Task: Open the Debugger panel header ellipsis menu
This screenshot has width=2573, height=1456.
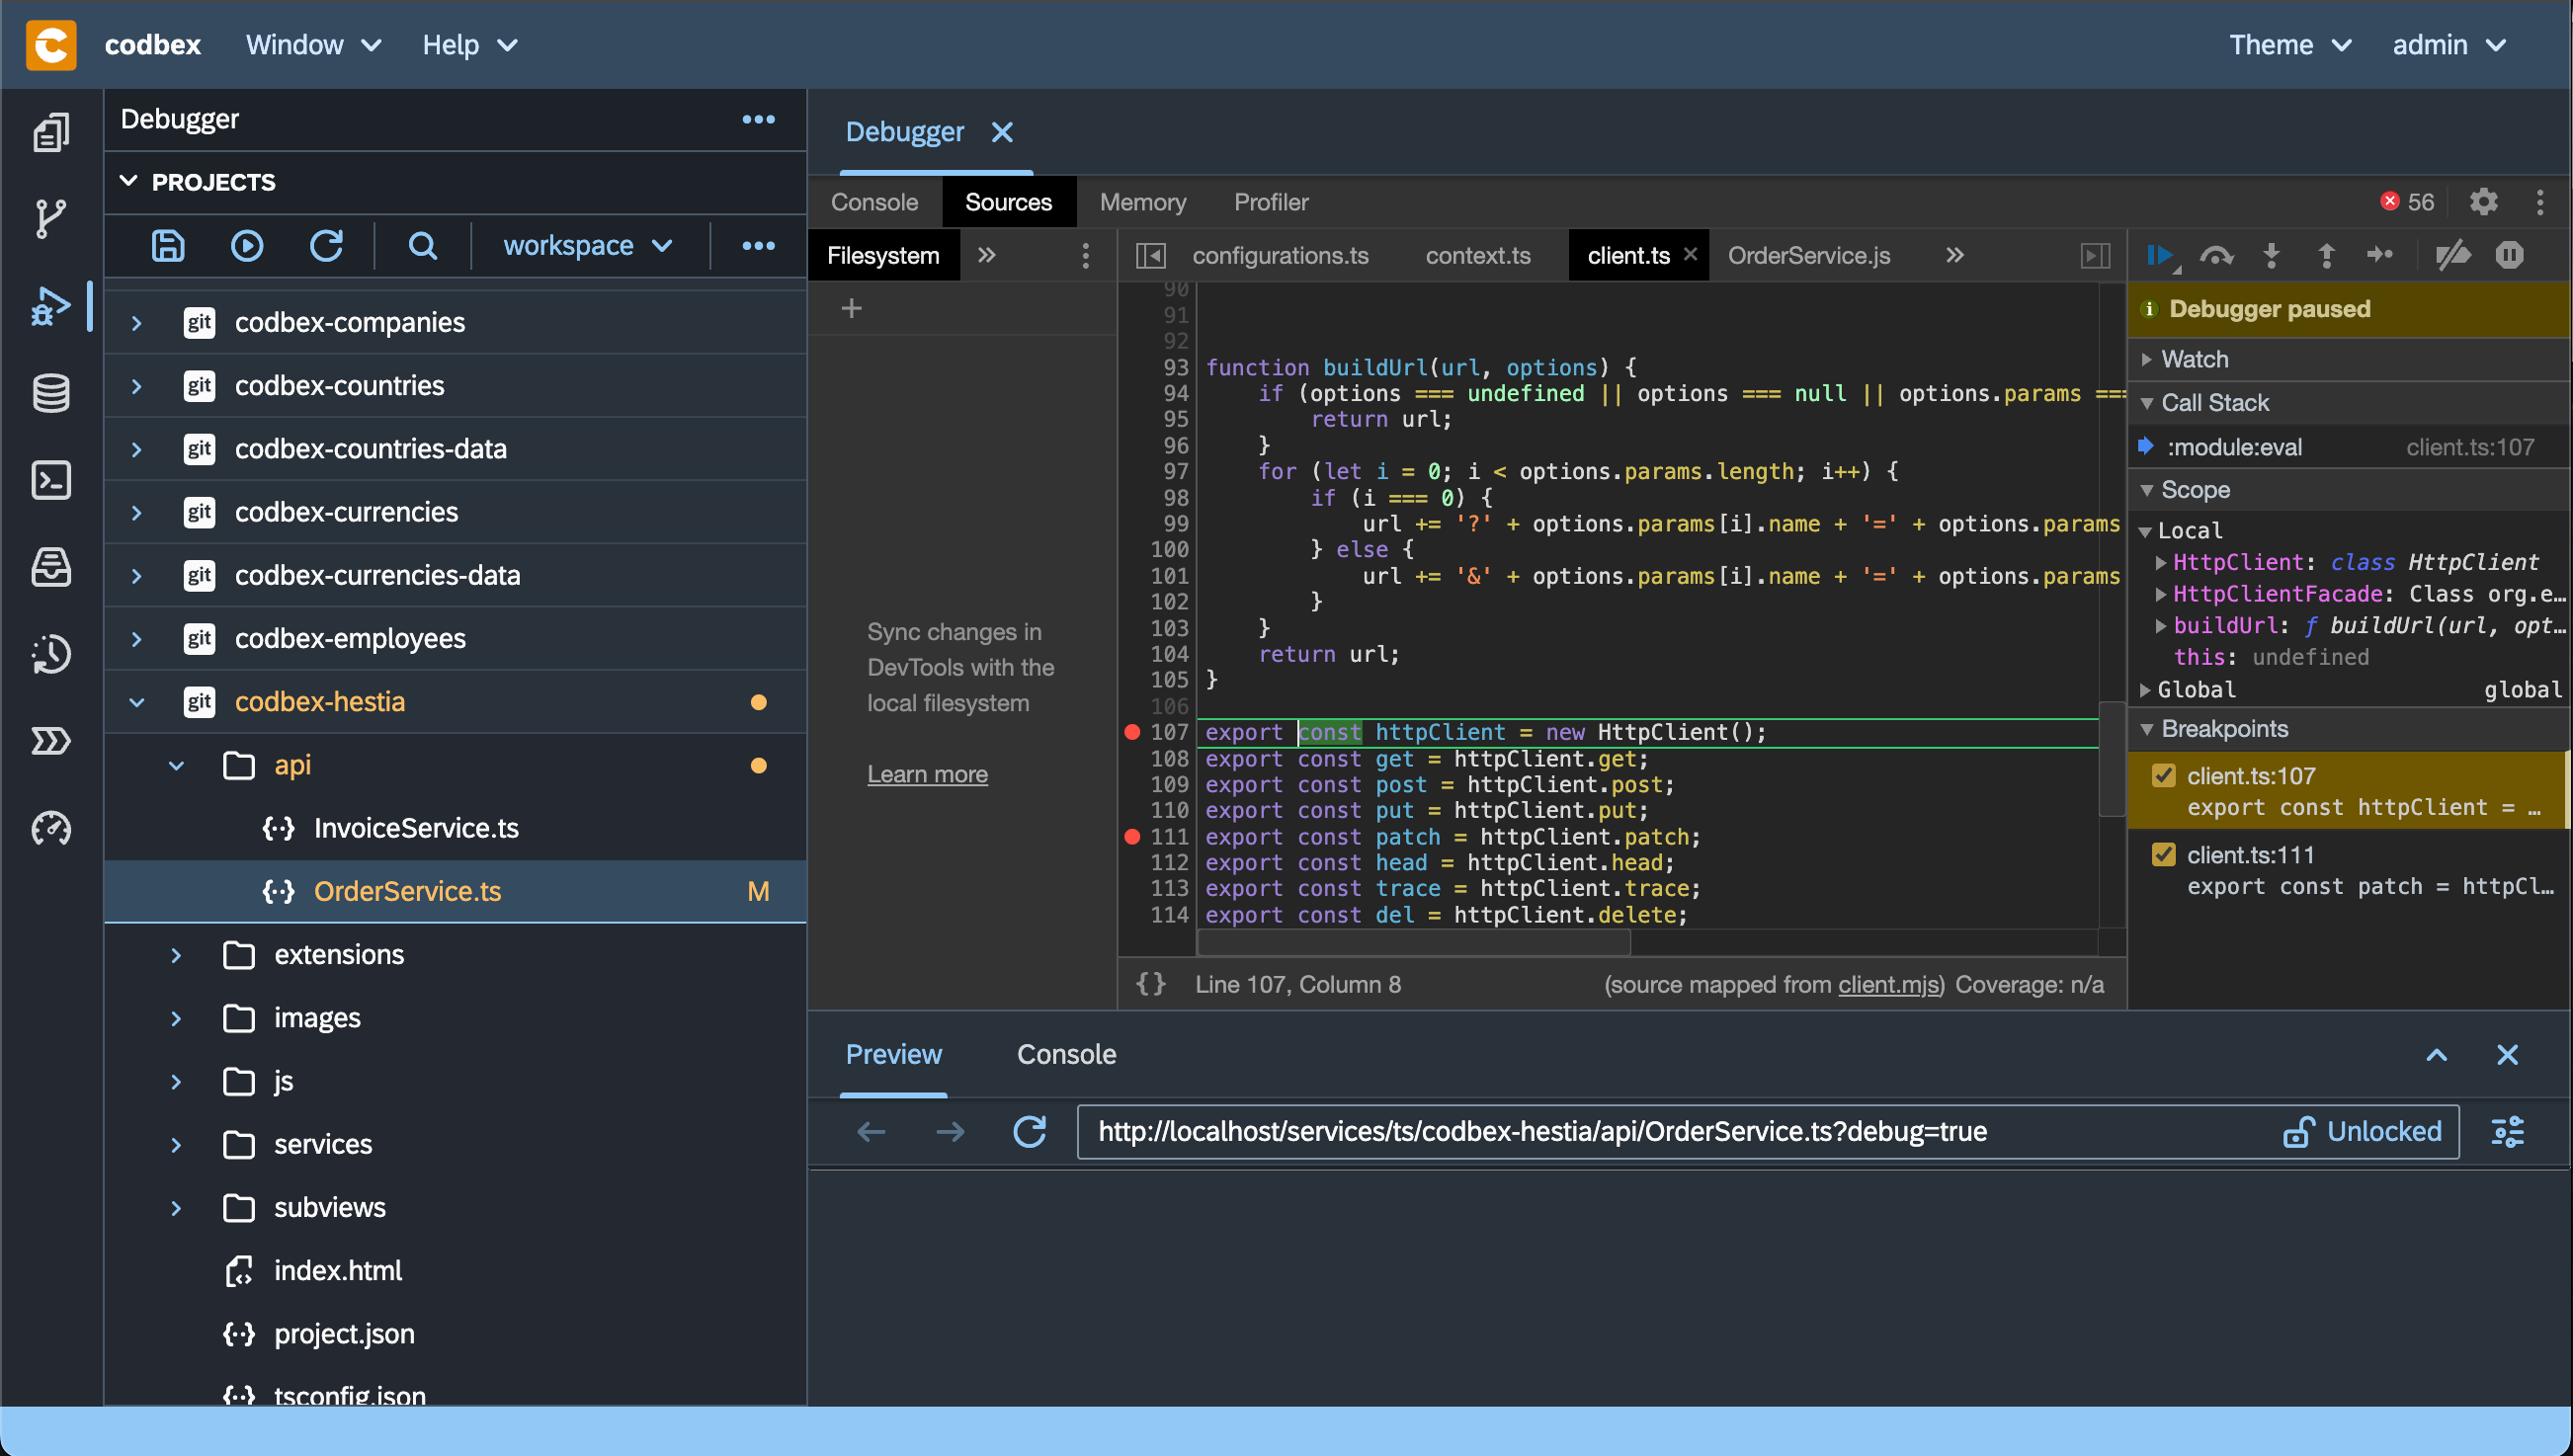Action: 758,119
